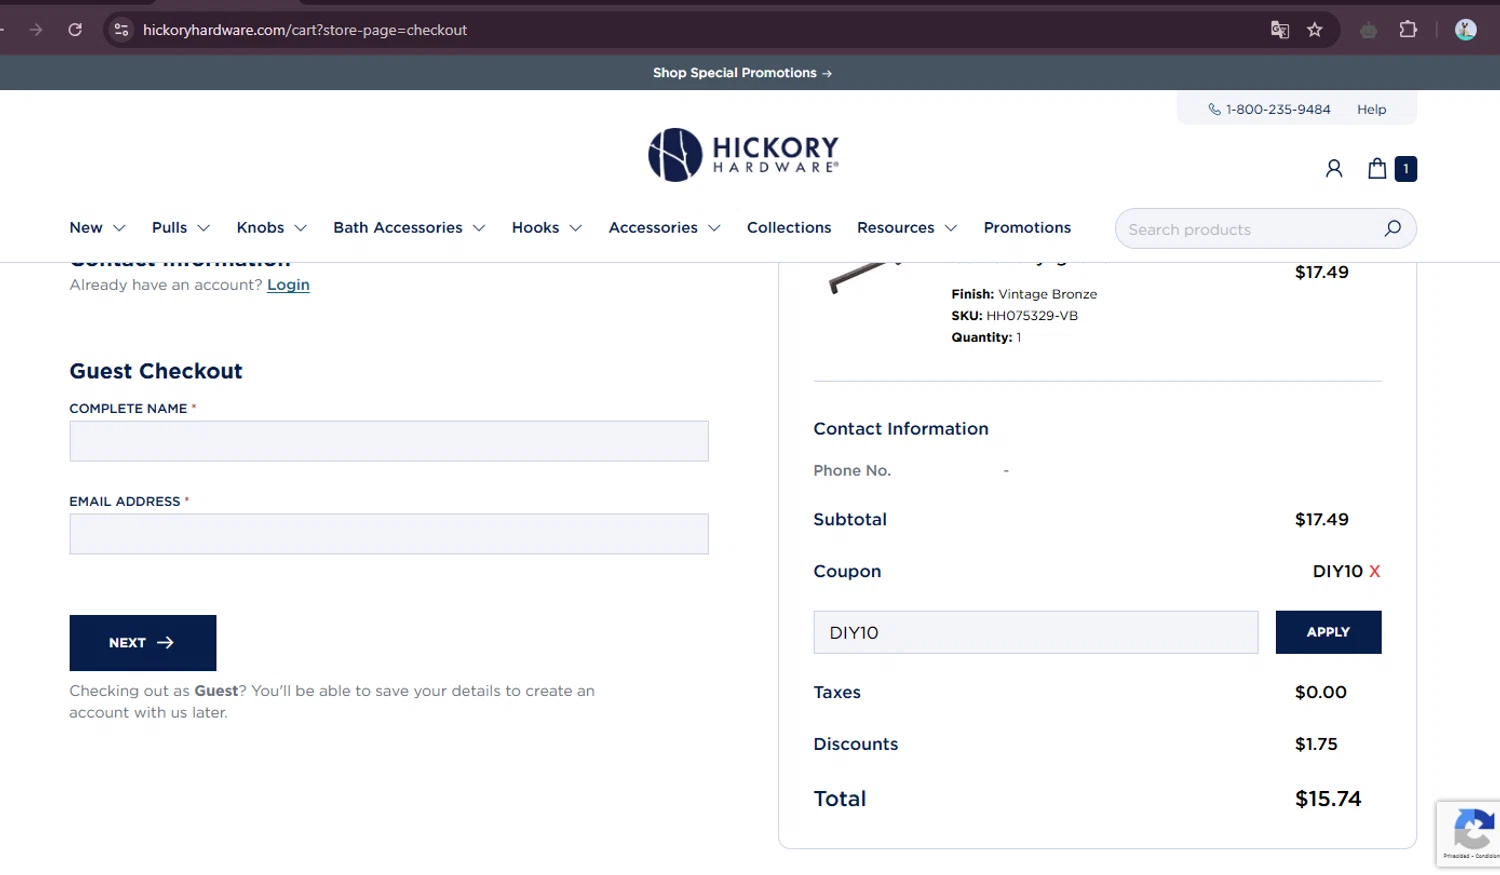Click the Guest Checkout heading
The width and height of the screenshot is (1500, 875).
[156, 371]
